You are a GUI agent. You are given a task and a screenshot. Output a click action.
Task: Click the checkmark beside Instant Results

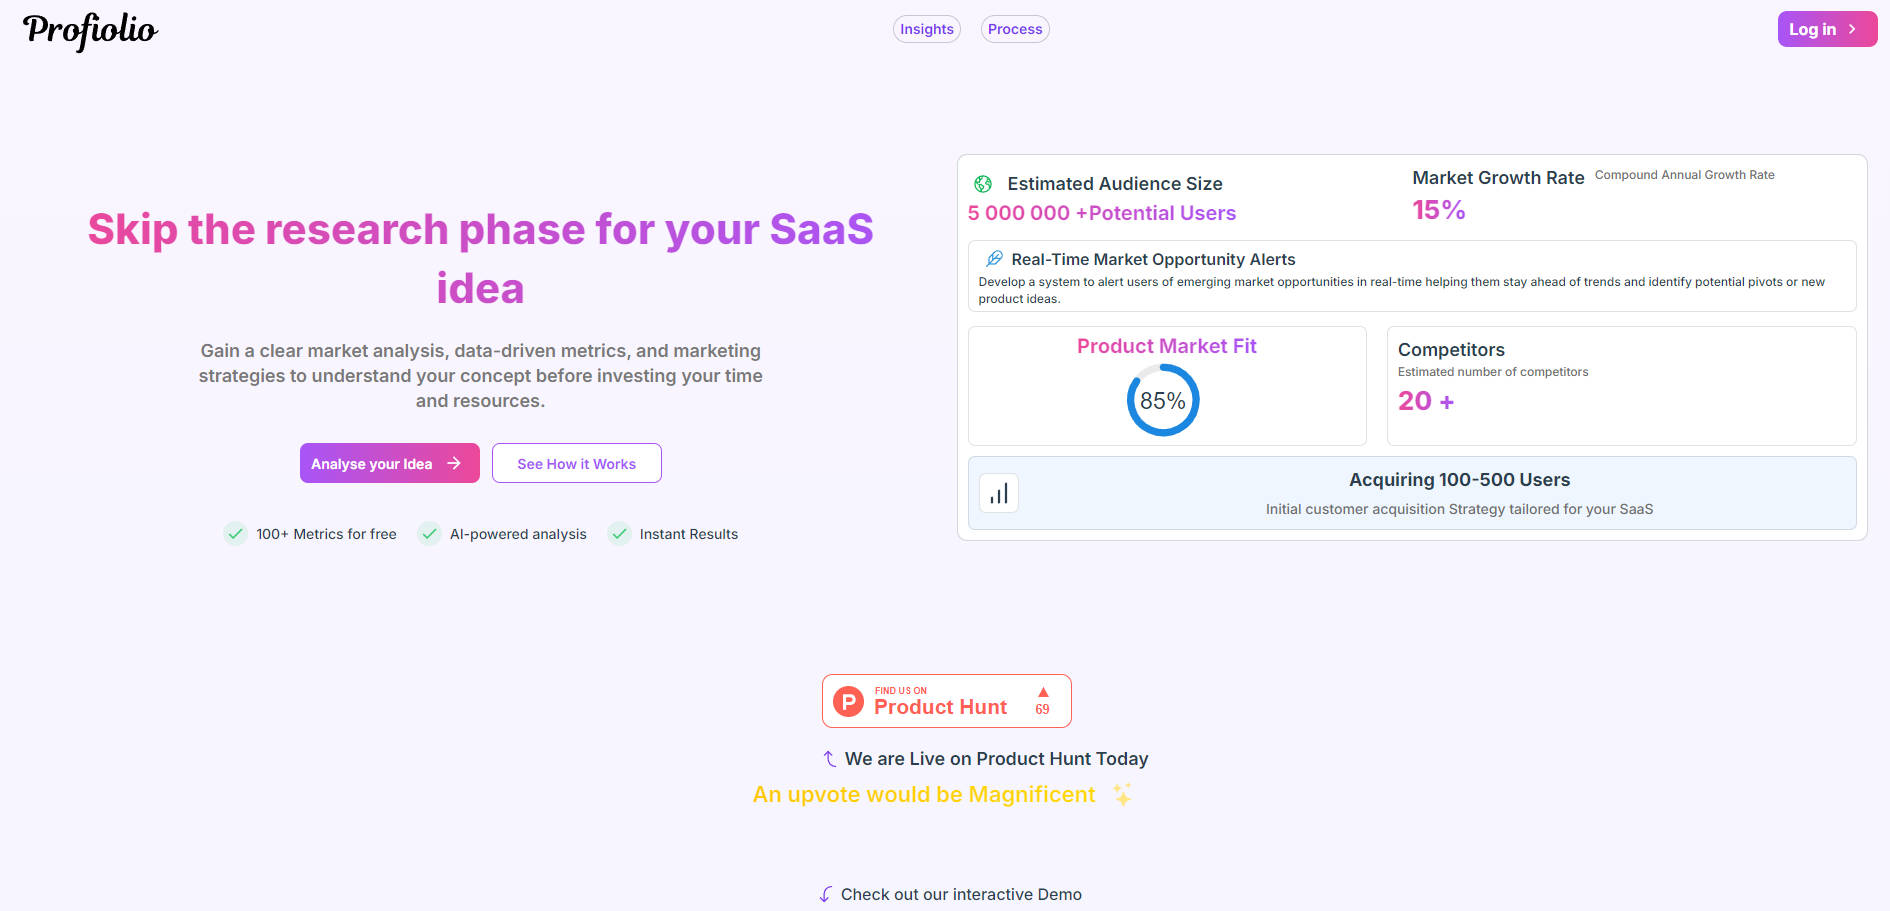click(619, 534)
